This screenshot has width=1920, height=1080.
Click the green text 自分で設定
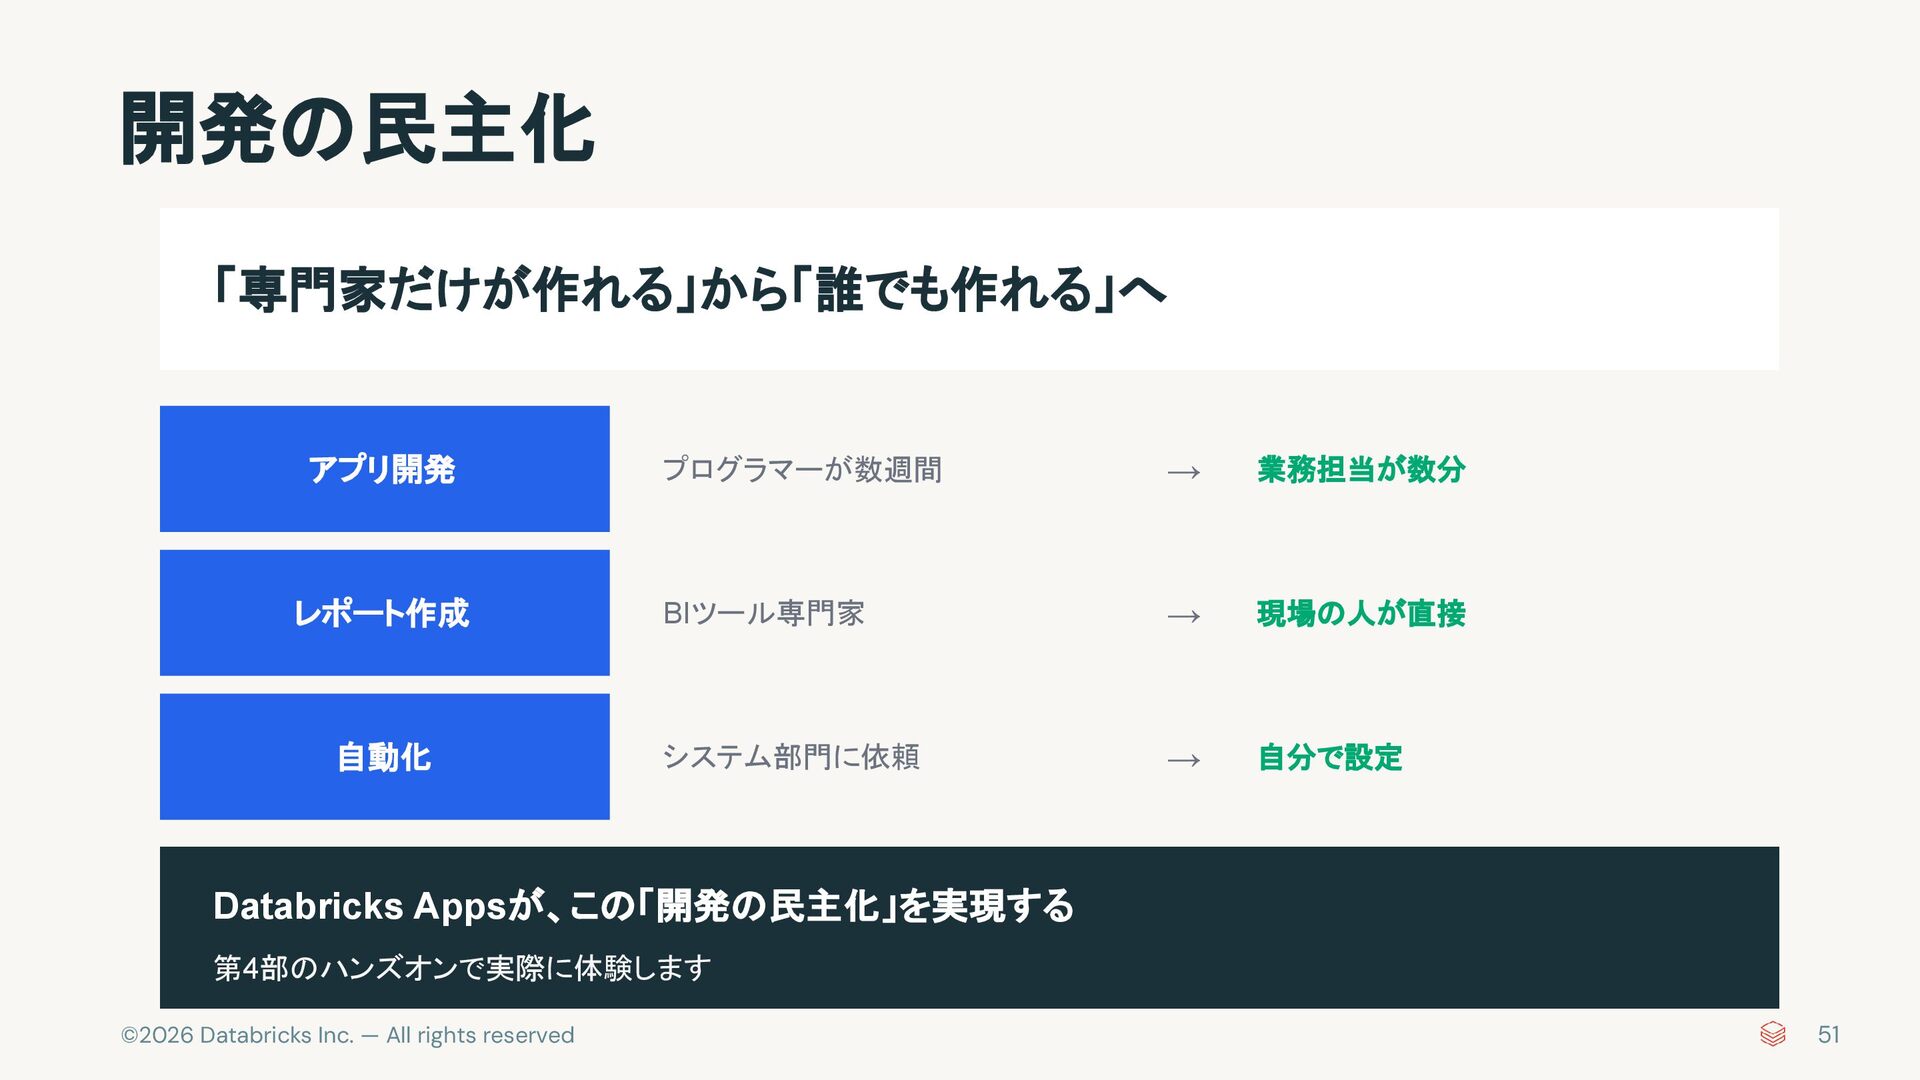click(x=1330, y=757)
